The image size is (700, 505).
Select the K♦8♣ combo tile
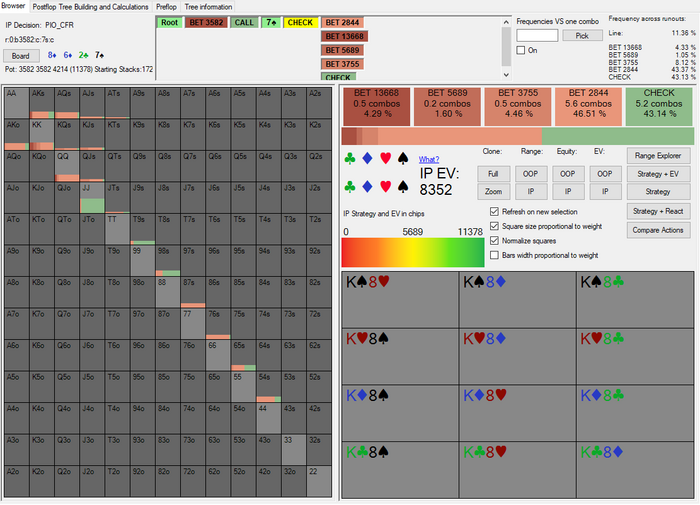coord(635,413)
